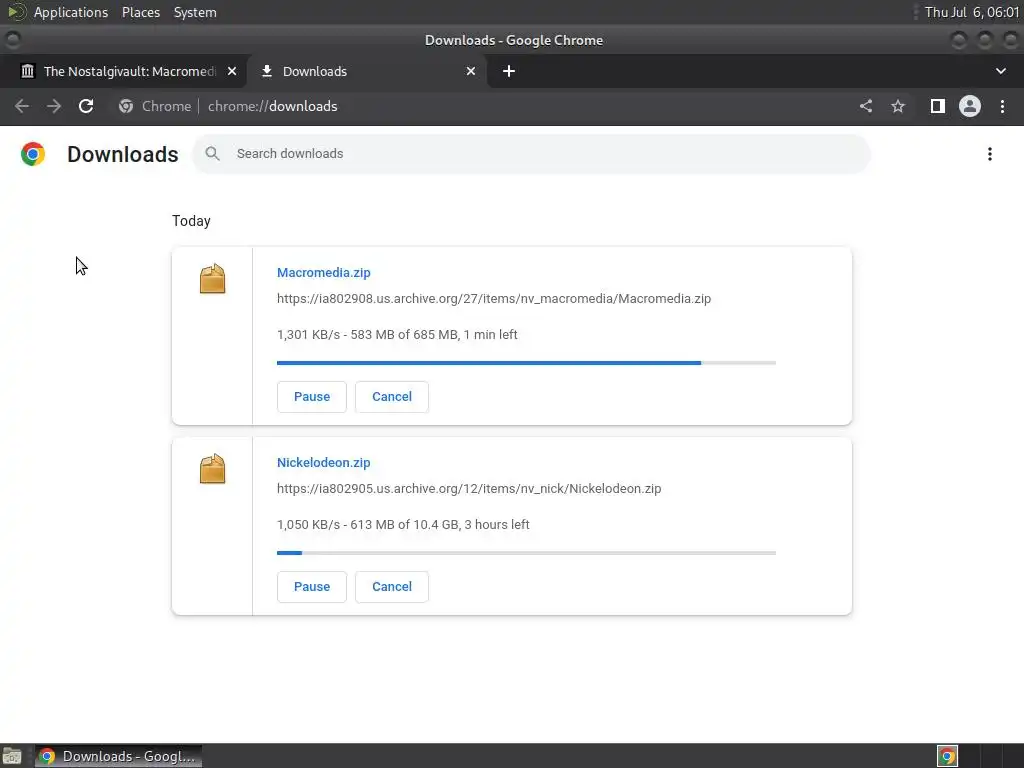The image size is (1024, 768).
Task: Cancel the Nickelodeon.zip download
Action: (x=392, y=586)
